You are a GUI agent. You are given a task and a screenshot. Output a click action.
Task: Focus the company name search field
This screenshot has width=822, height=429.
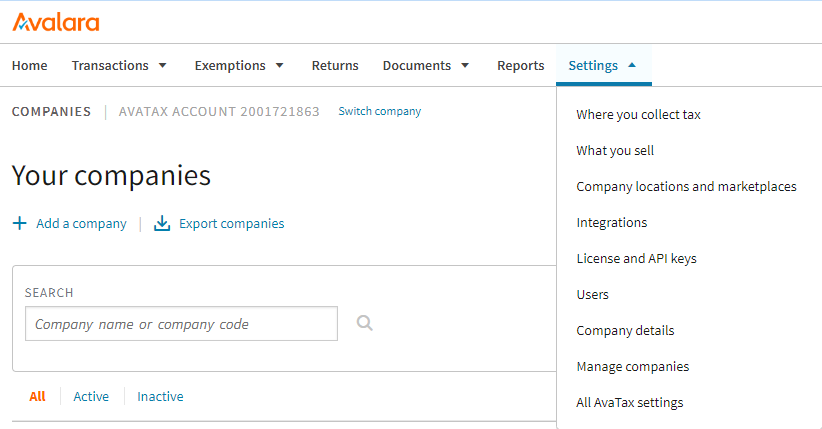pos(181,324)
